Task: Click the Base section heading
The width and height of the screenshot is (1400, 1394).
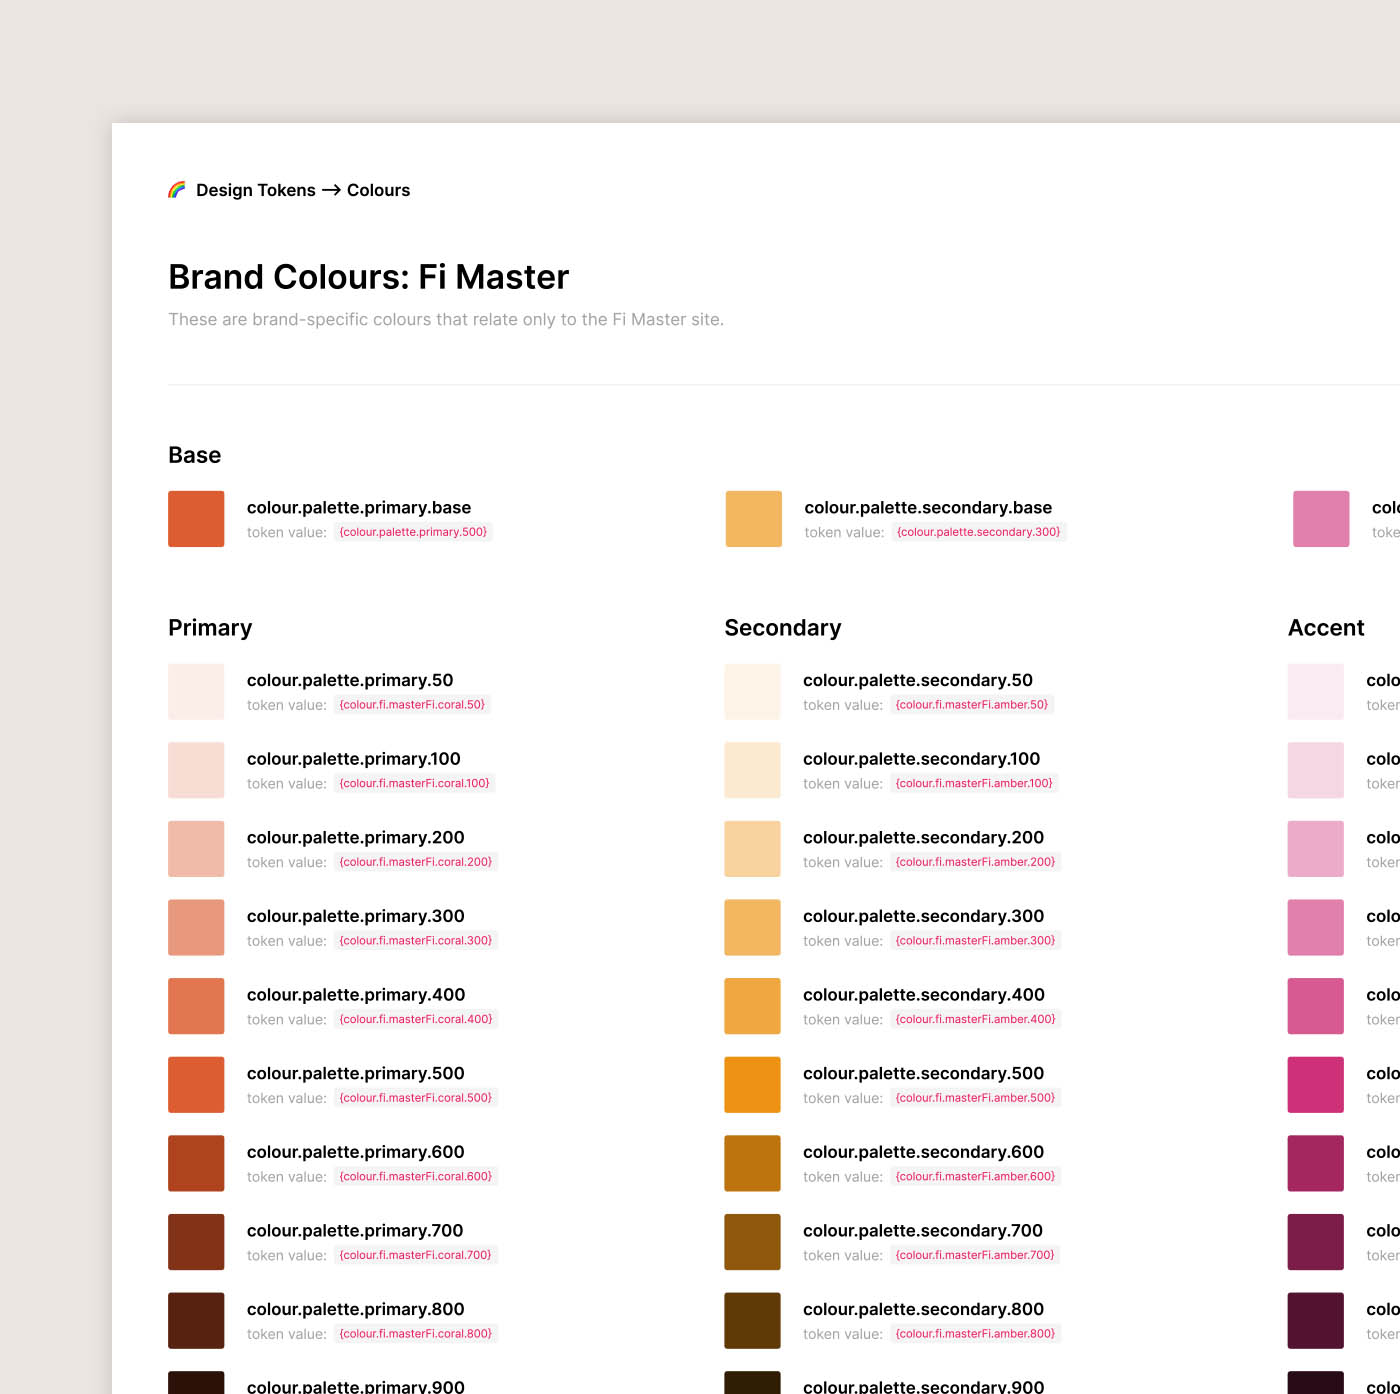Action: point(194,455)
